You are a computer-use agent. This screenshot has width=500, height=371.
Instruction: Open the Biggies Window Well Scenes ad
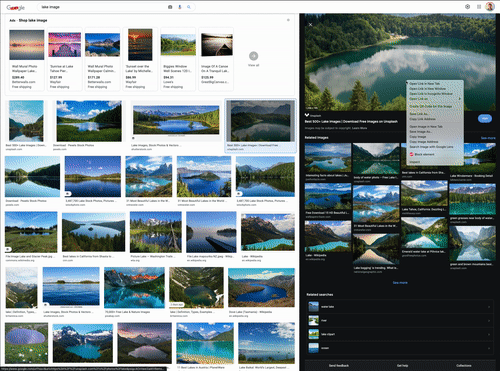(x=178, y=59)
